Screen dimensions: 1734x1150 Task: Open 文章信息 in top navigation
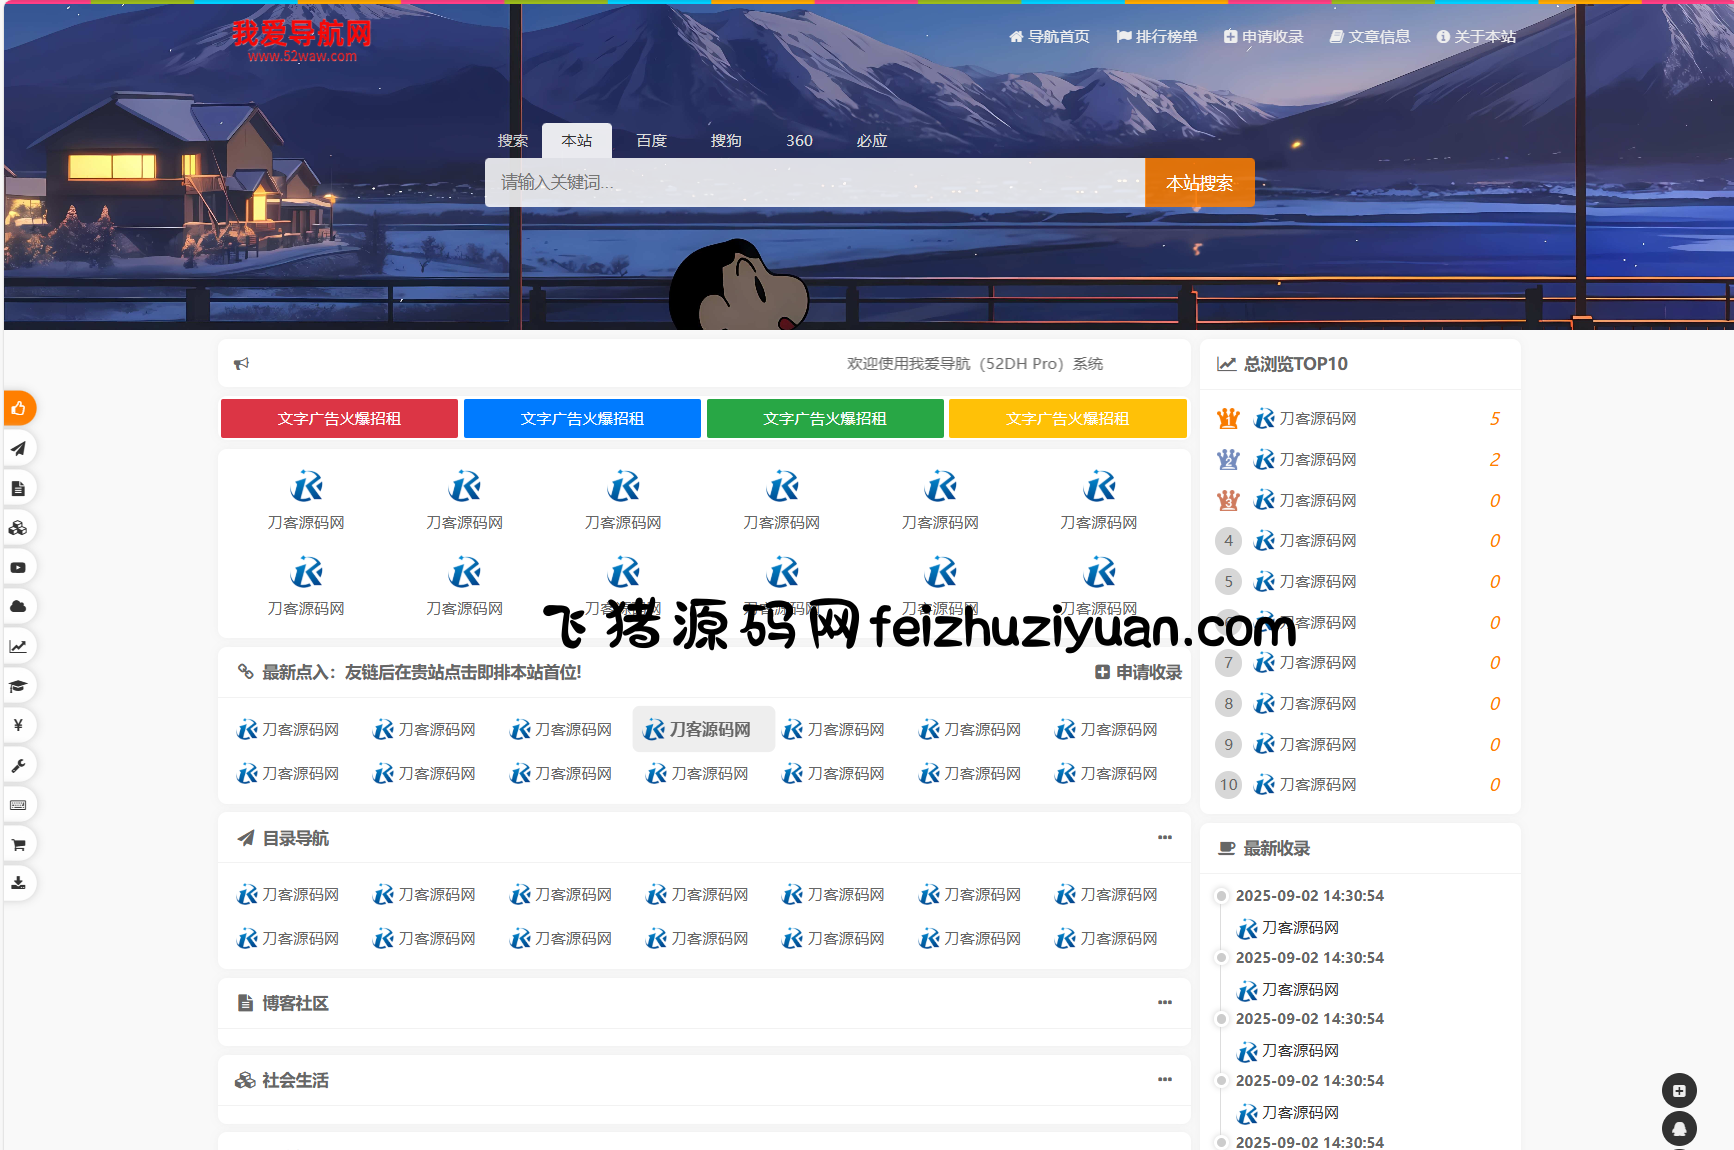click(1370, 37)
